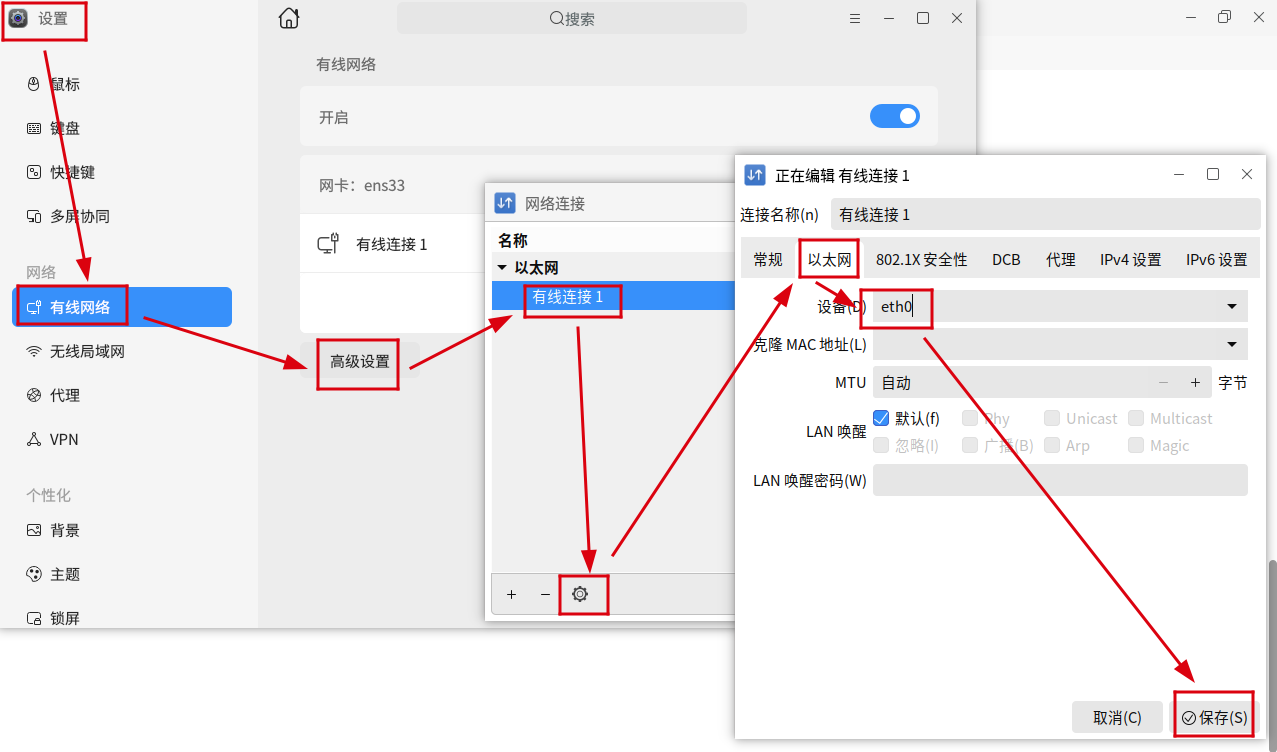This screenshot has width=1277, height=752.
Task: Expand the 设备(D) device dropdown arrow
Action: [x=1232, y=307]
